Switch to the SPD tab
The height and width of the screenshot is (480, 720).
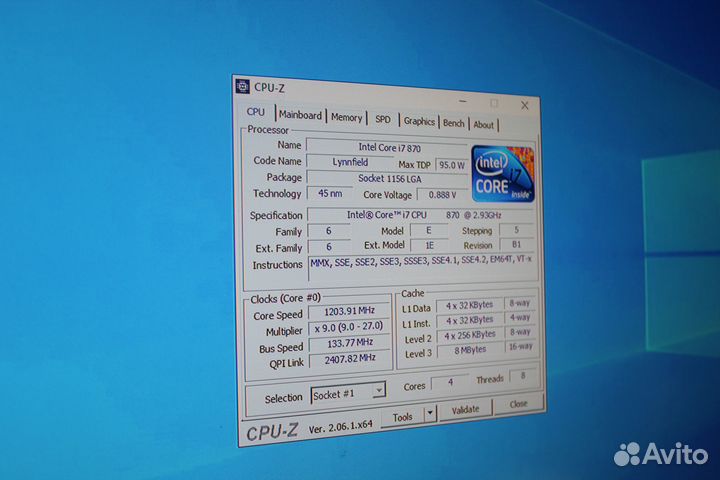(382, 119)
